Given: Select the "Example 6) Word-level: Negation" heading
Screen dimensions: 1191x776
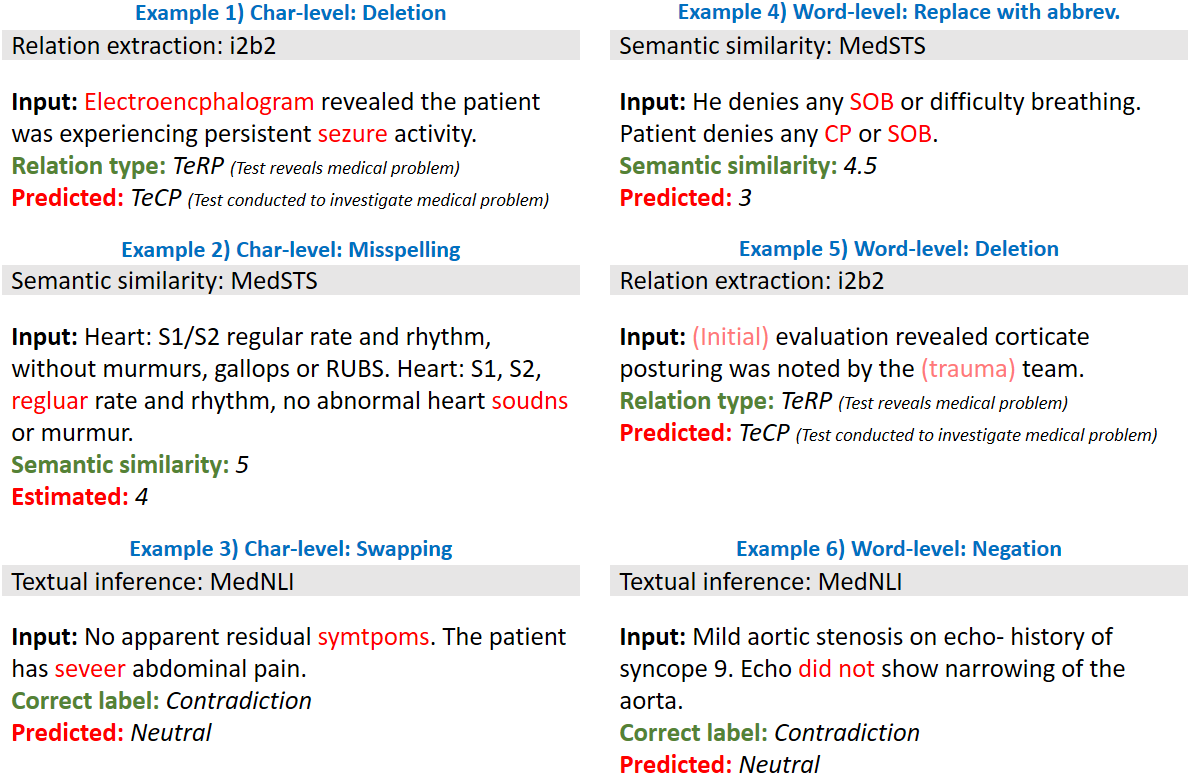Looking at the screenshot, I should (898, 549).
